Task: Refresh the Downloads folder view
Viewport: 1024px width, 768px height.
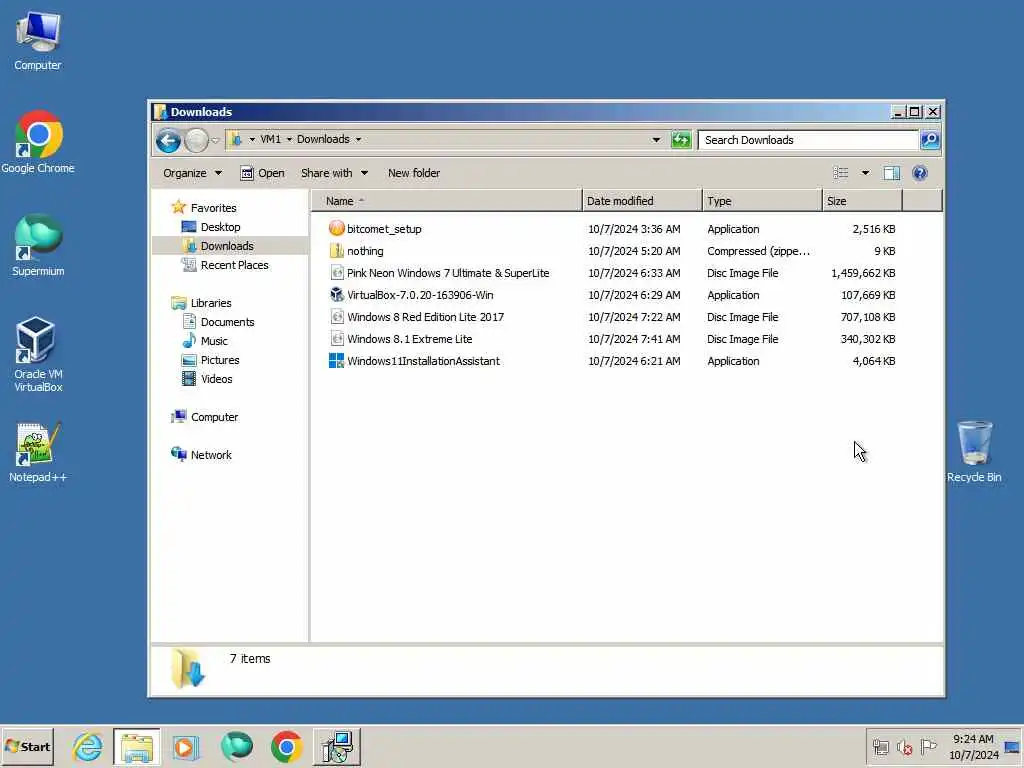Action: pos(681,140)
